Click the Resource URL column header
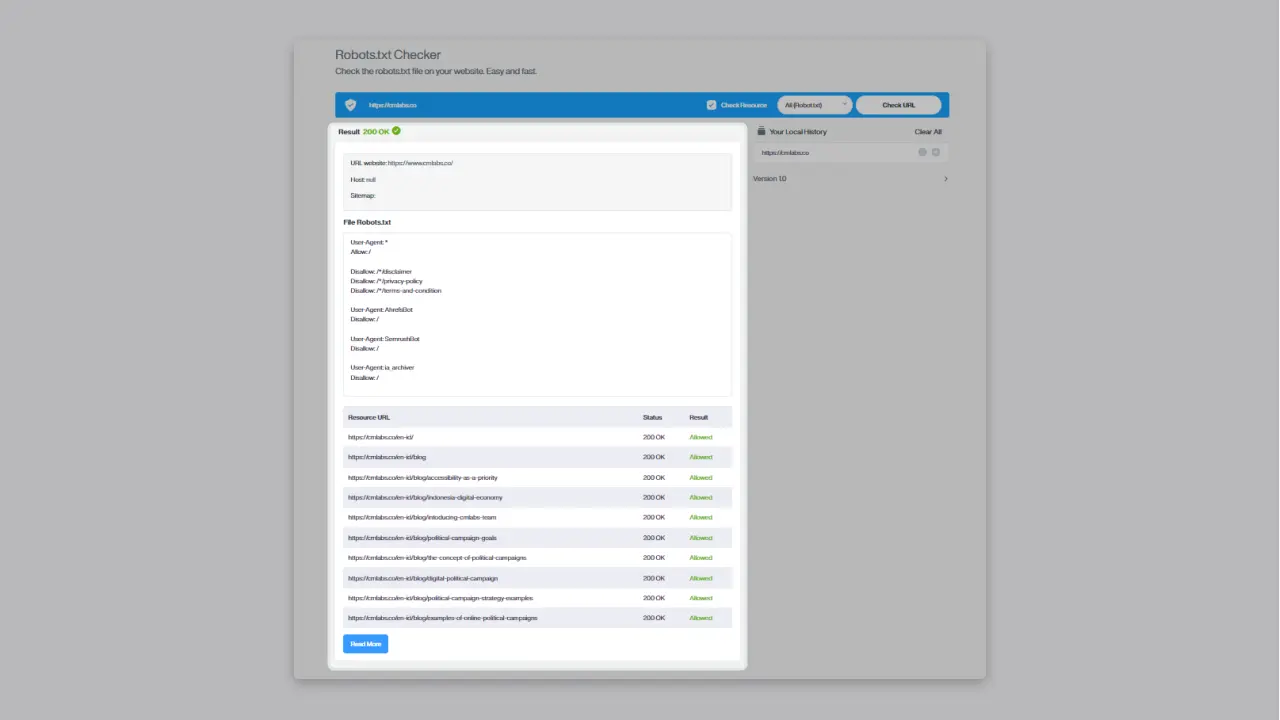The image size is (1280, 720). tap(369, 417)
